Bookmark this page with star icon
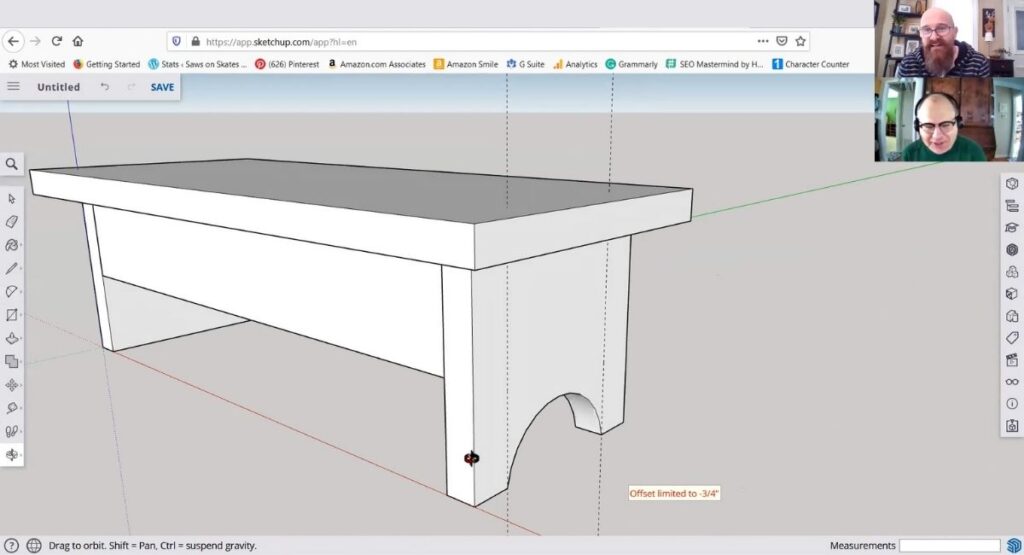 [800, 41]
